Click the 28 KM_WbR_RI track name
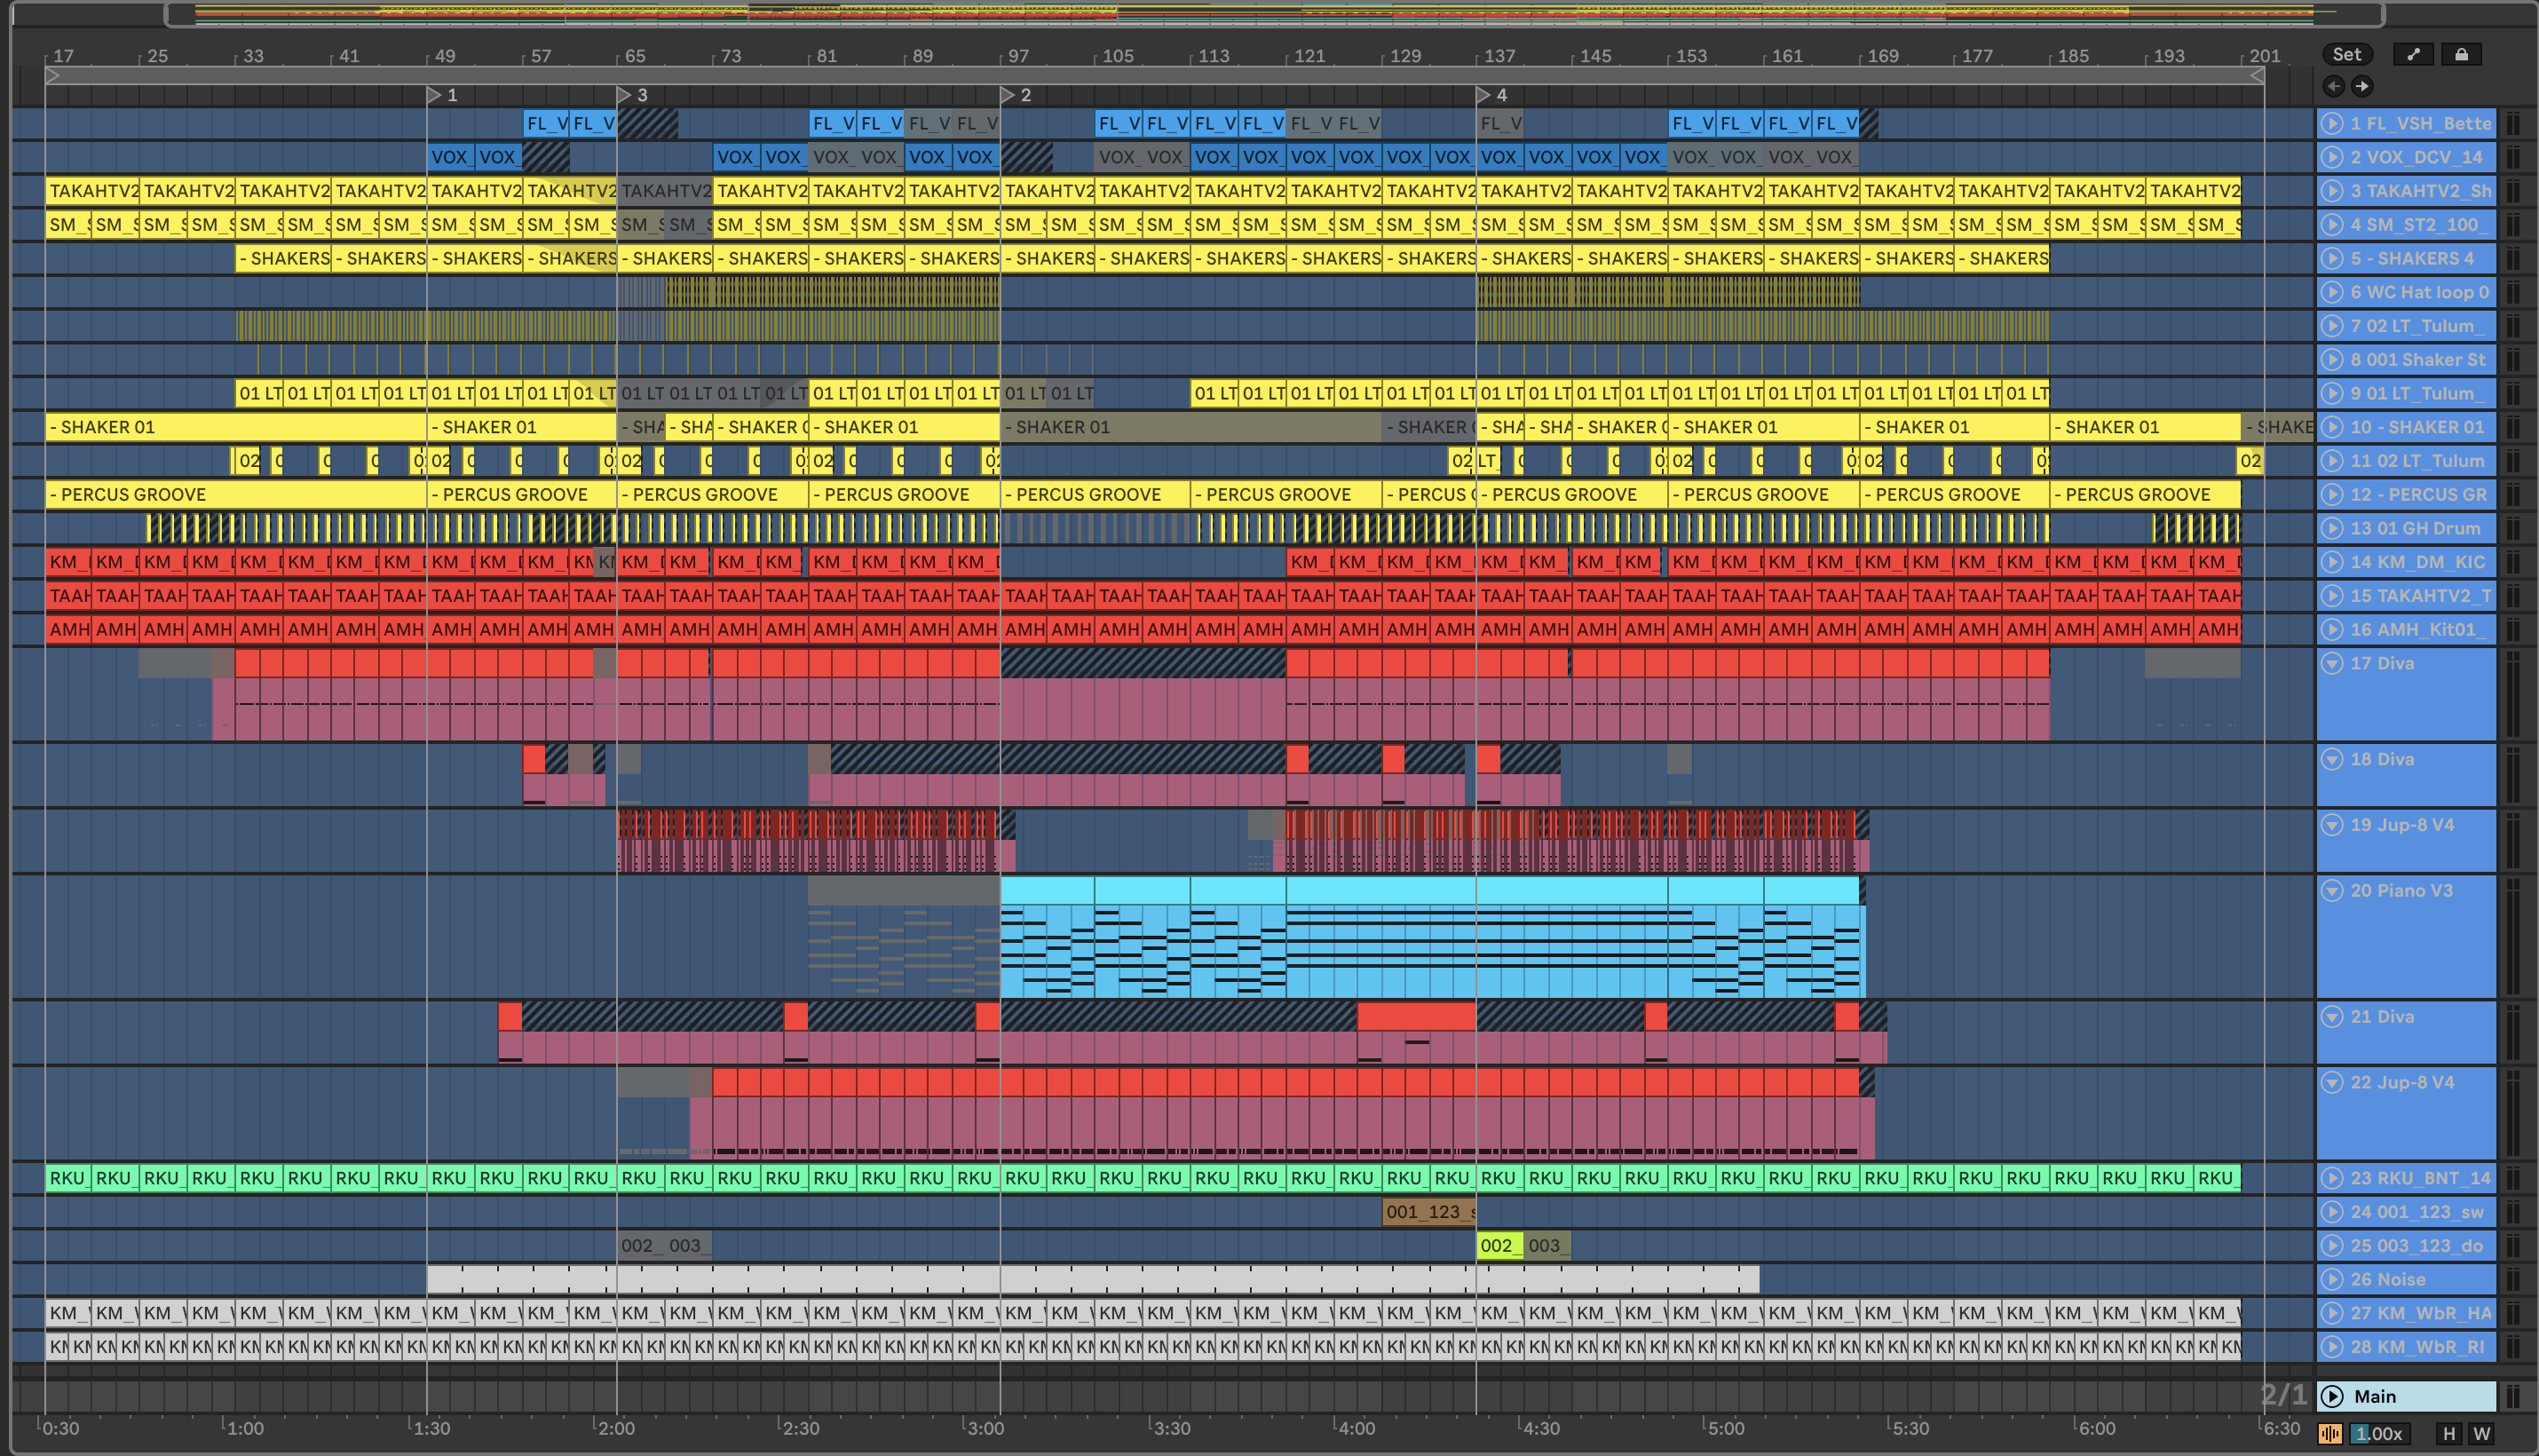 coord(2417,1347)
